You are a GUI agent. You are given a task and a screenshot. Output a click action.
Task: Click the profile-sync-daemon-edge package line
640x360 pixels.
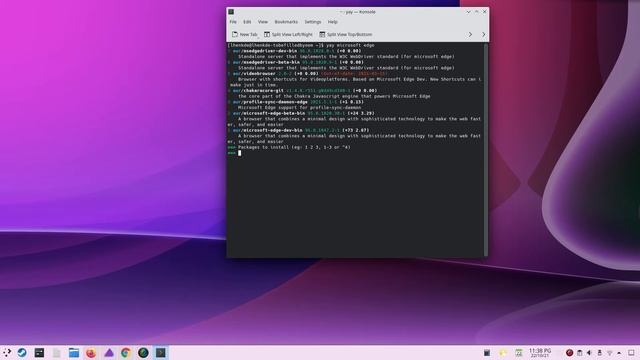pos(296,102)
